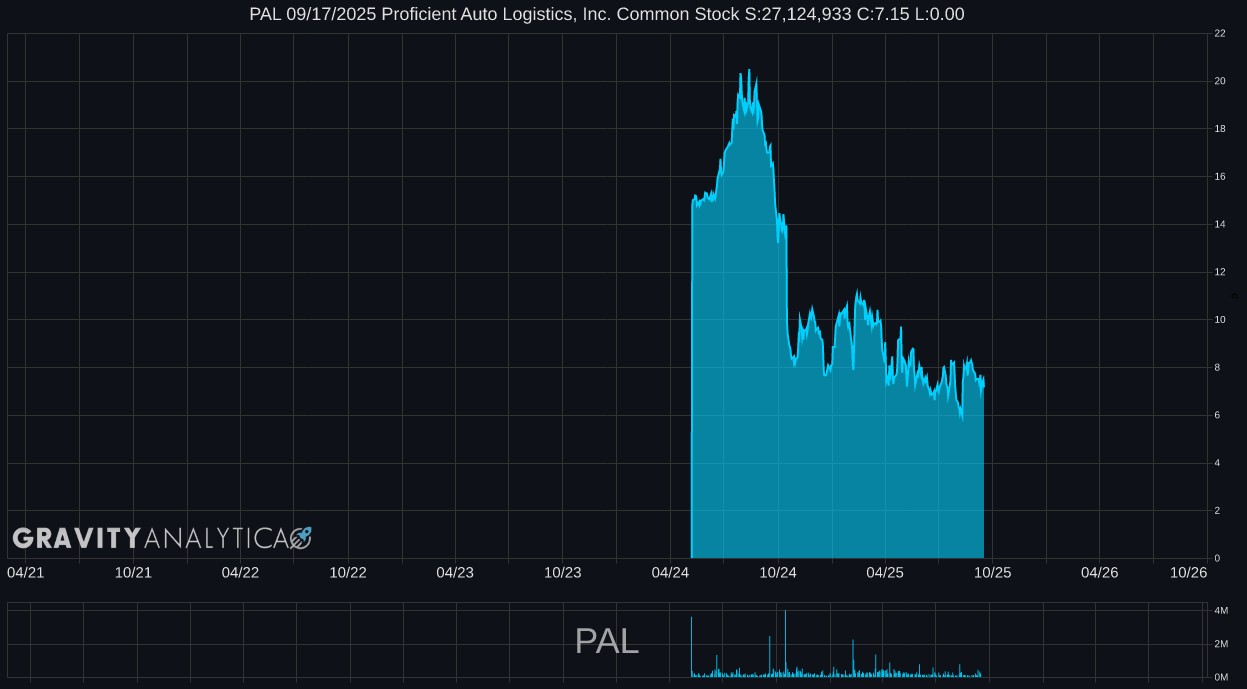Click the price axis value 22
The image size is (1247, 689).
point(1220,34)
